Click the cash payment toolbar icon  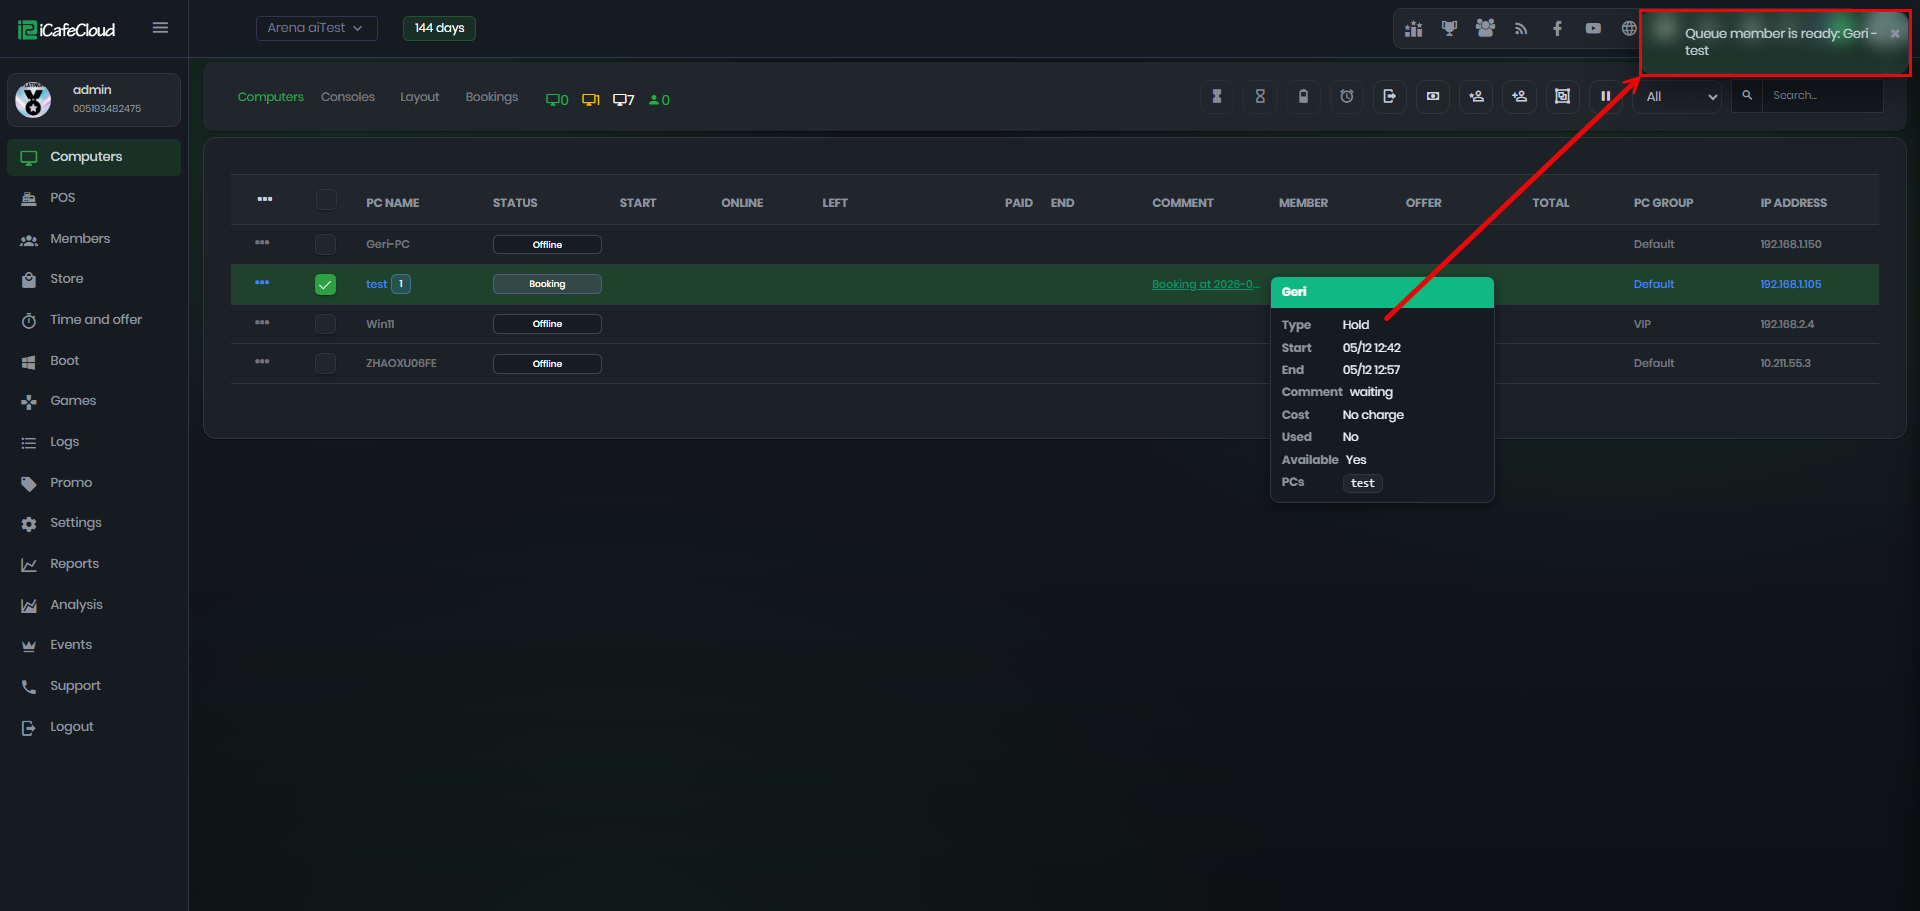pos(1433,96)
